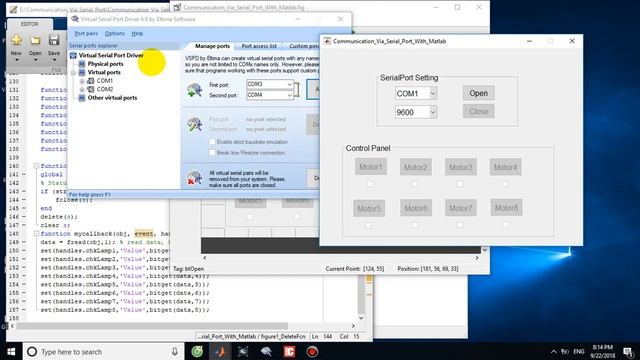Open the Help menu in Virtual Serial Port Driver
Viewport: 640px width, 360px height.
point(137,33)
